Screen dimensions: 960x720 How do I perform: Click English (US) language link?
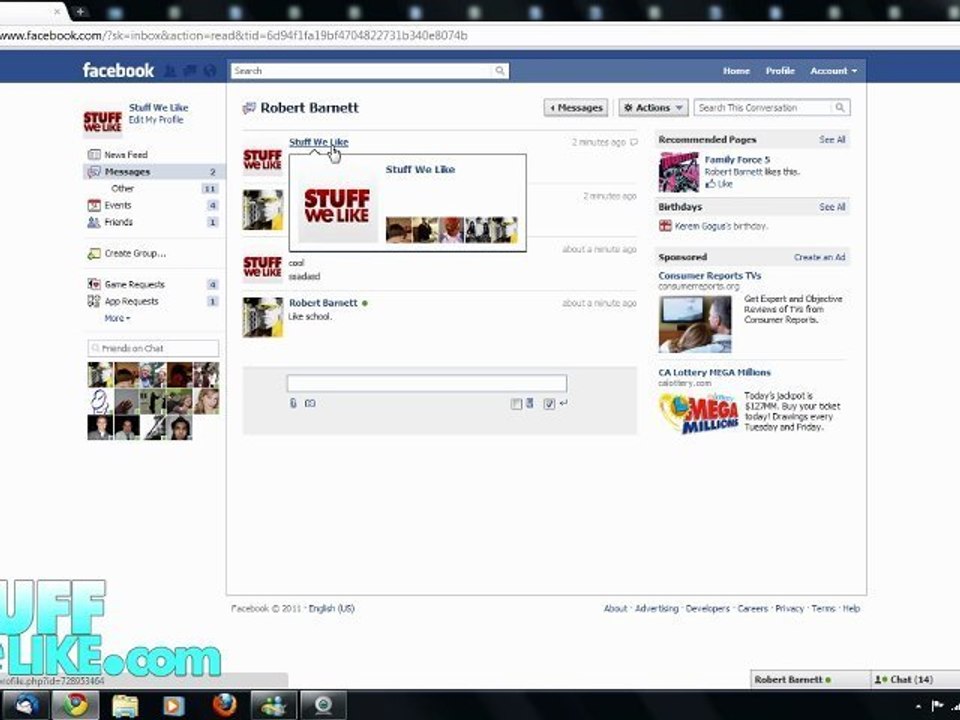(331, 609)
